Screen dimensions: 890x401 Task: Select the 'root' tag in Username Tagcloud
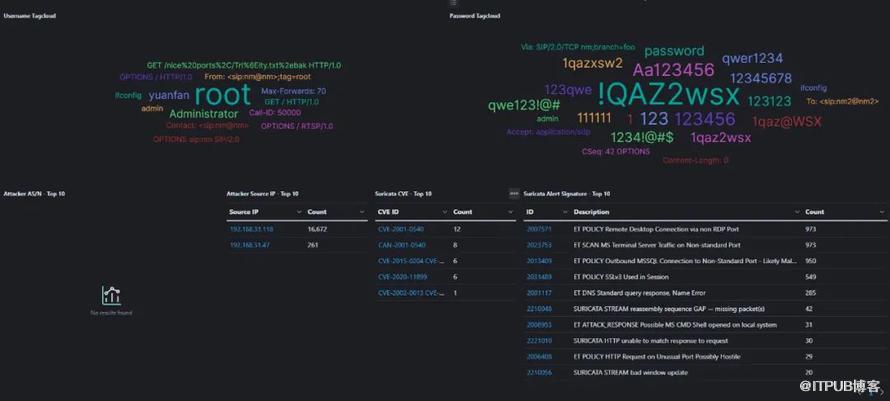222,95
